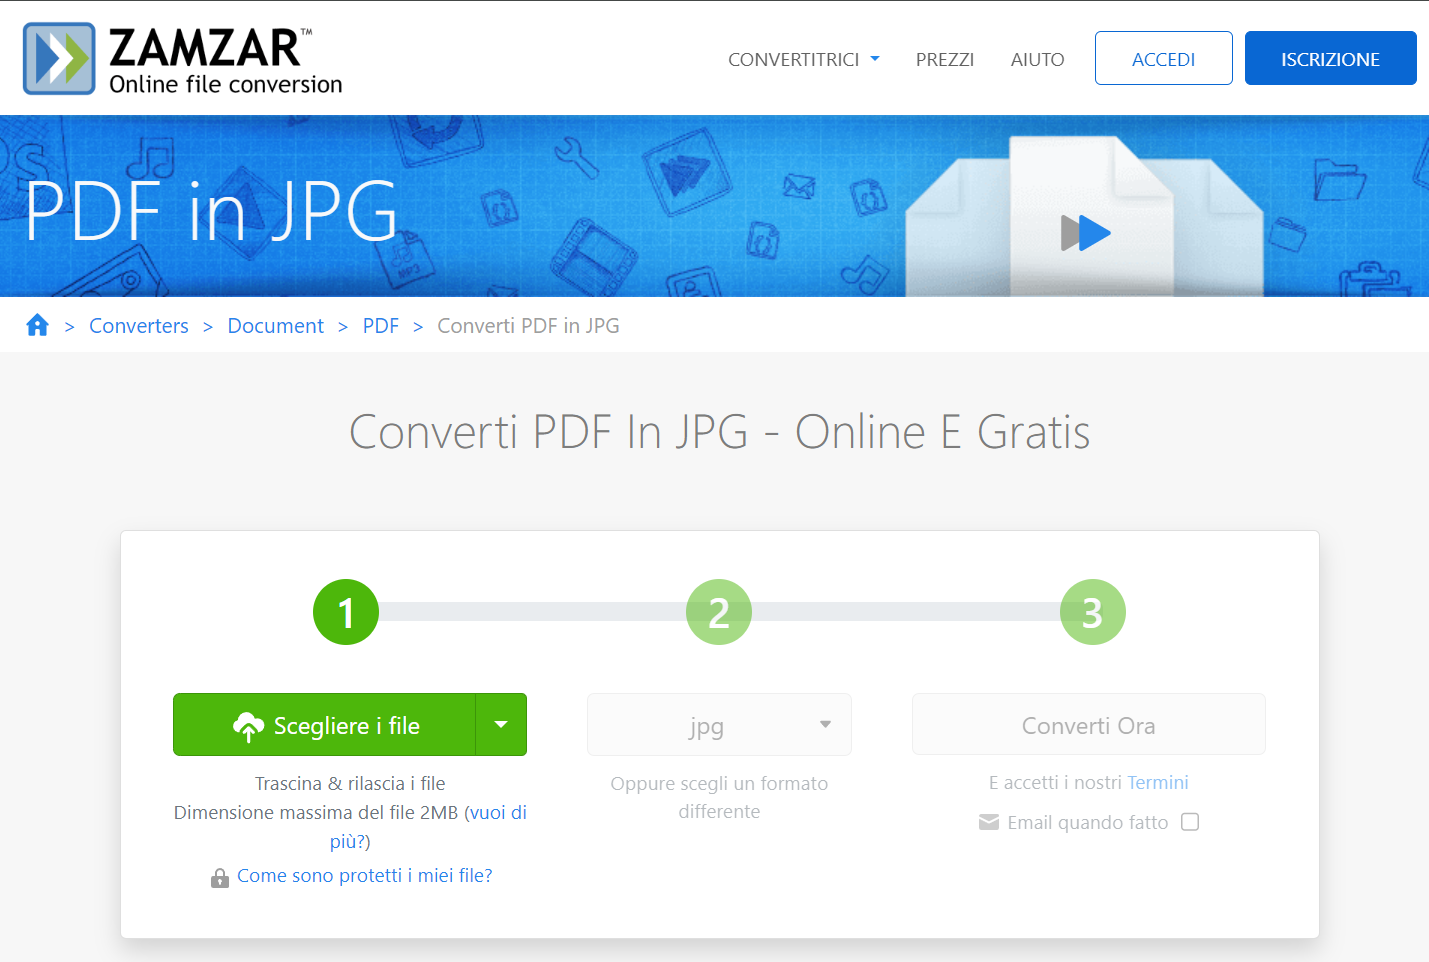This screenshot has height=962, width=1429.
Task: Expand the Convertitrici menu
Action: click(804, 59)
